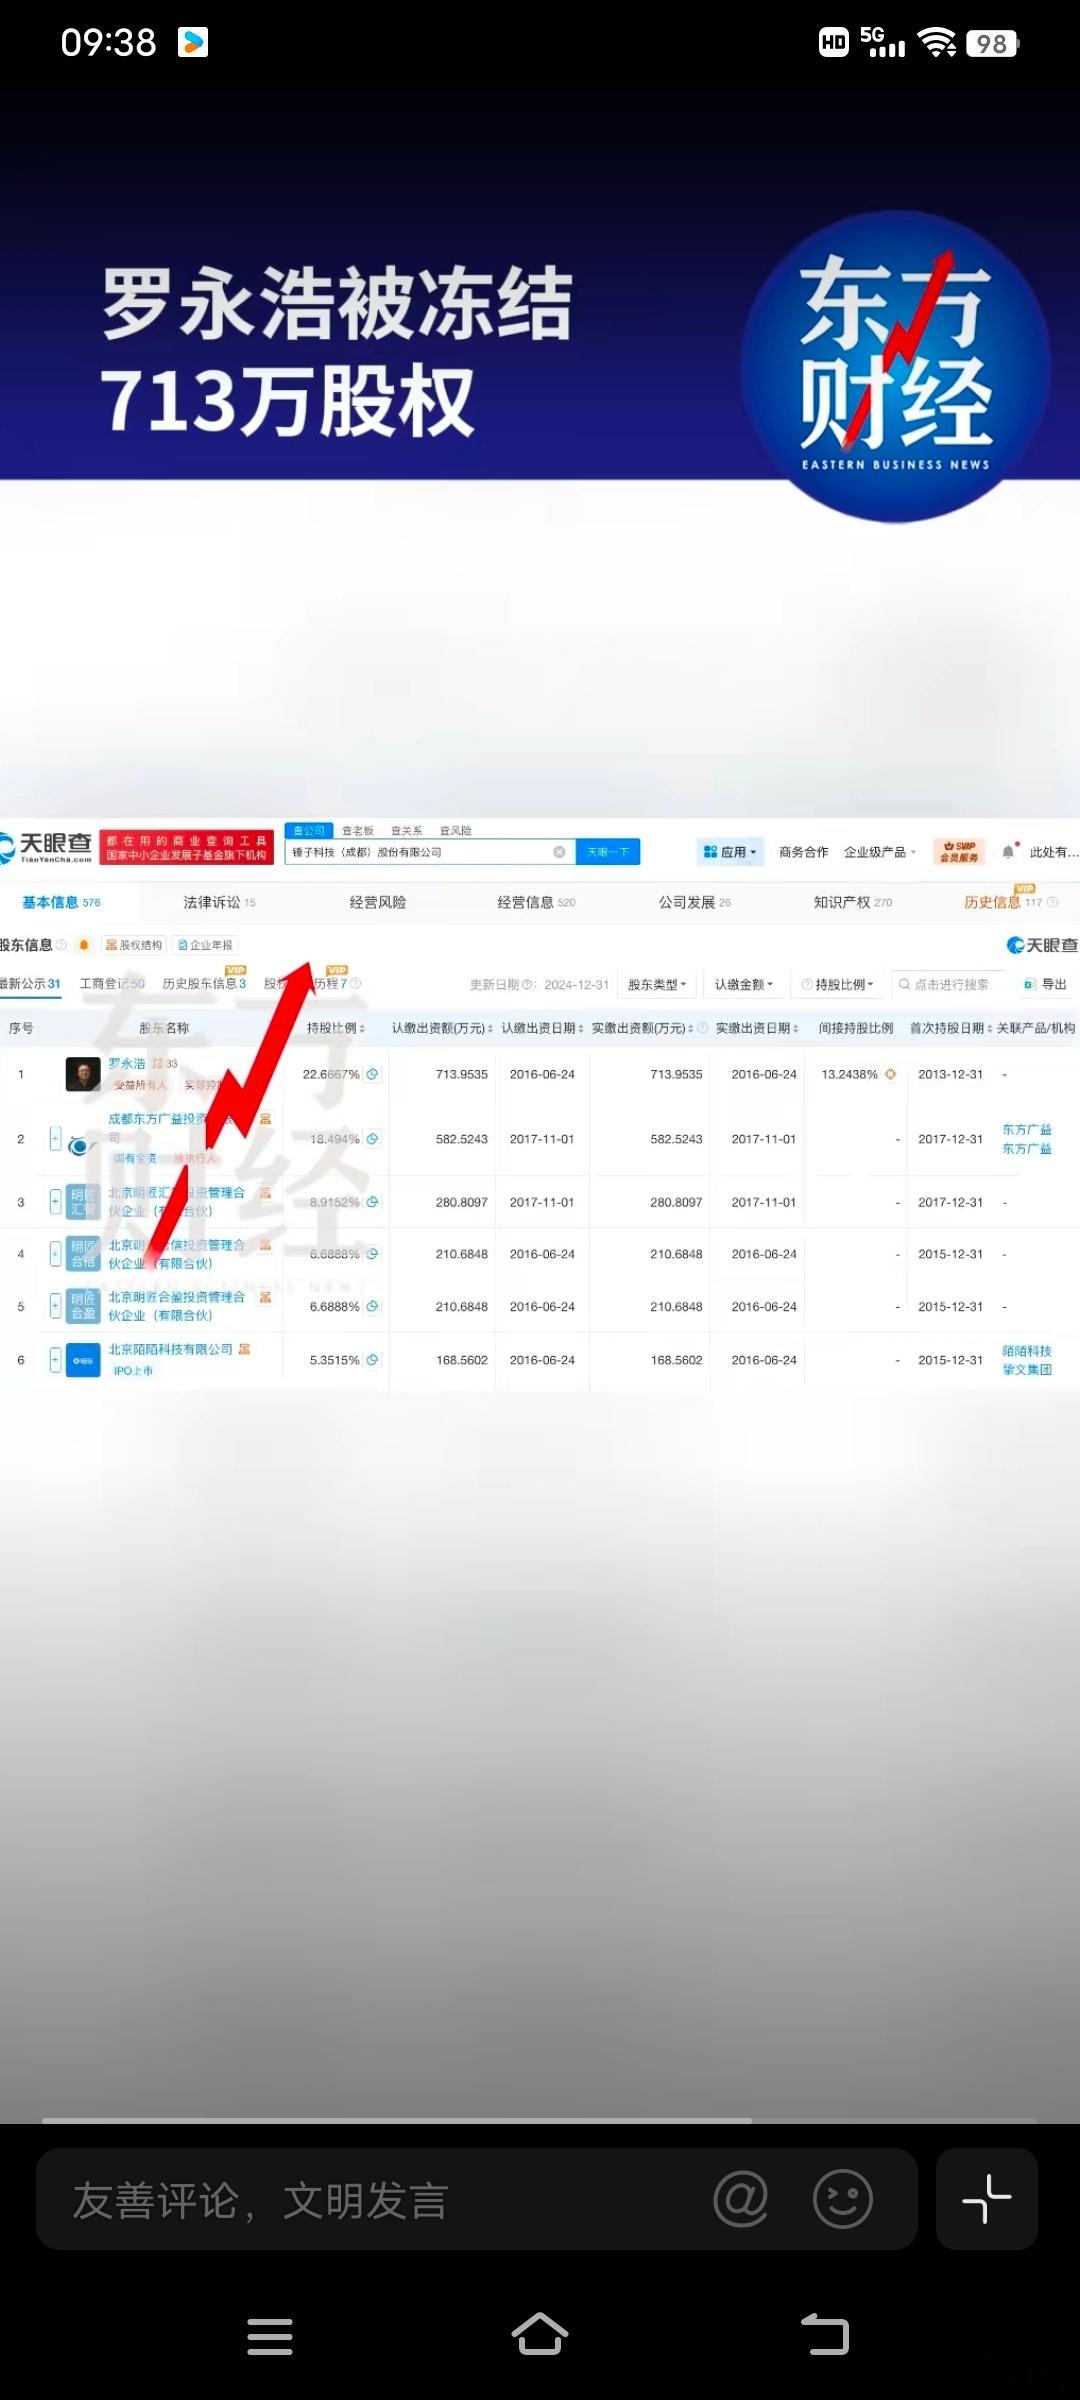Click the 天眼一下 search button
Image resolution: width=1080 pixels, height=2400 pixels.
pos(608,852)
